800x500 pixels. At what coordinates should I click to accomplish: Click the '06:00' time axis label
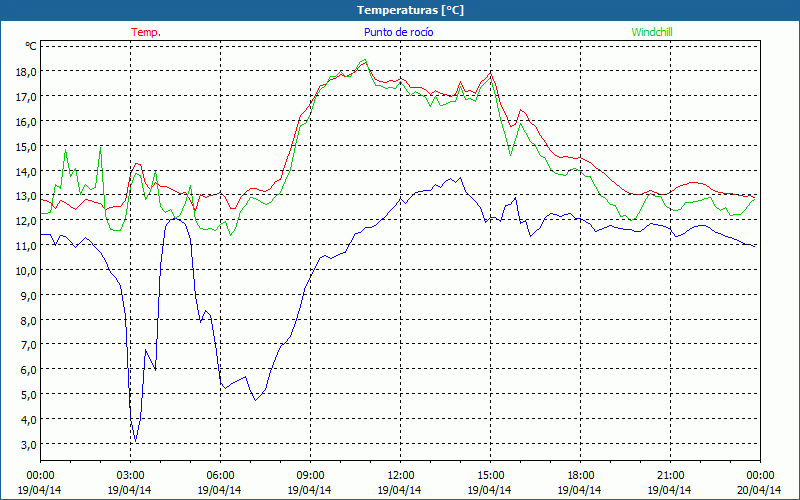[x=220, y=476]
